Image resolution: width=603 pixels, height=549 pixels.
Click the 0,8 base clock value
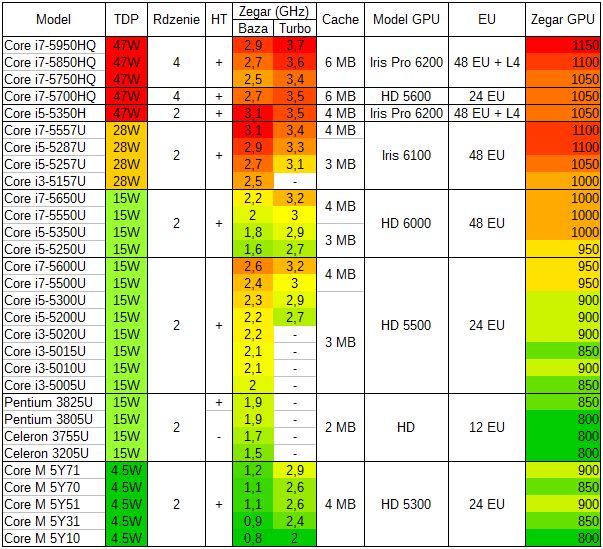253,538
